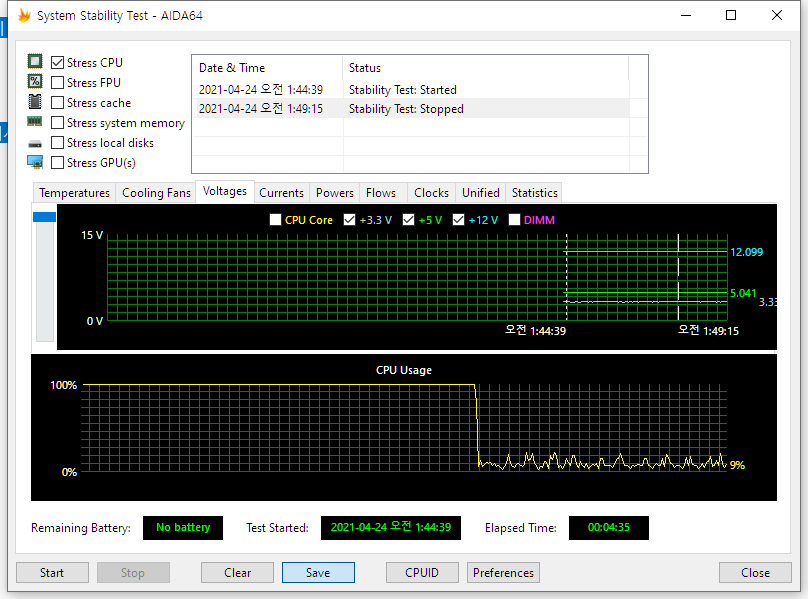Click the cache chip icon beside Stress cache
808x599 pixels.
(x=35, y=102)
